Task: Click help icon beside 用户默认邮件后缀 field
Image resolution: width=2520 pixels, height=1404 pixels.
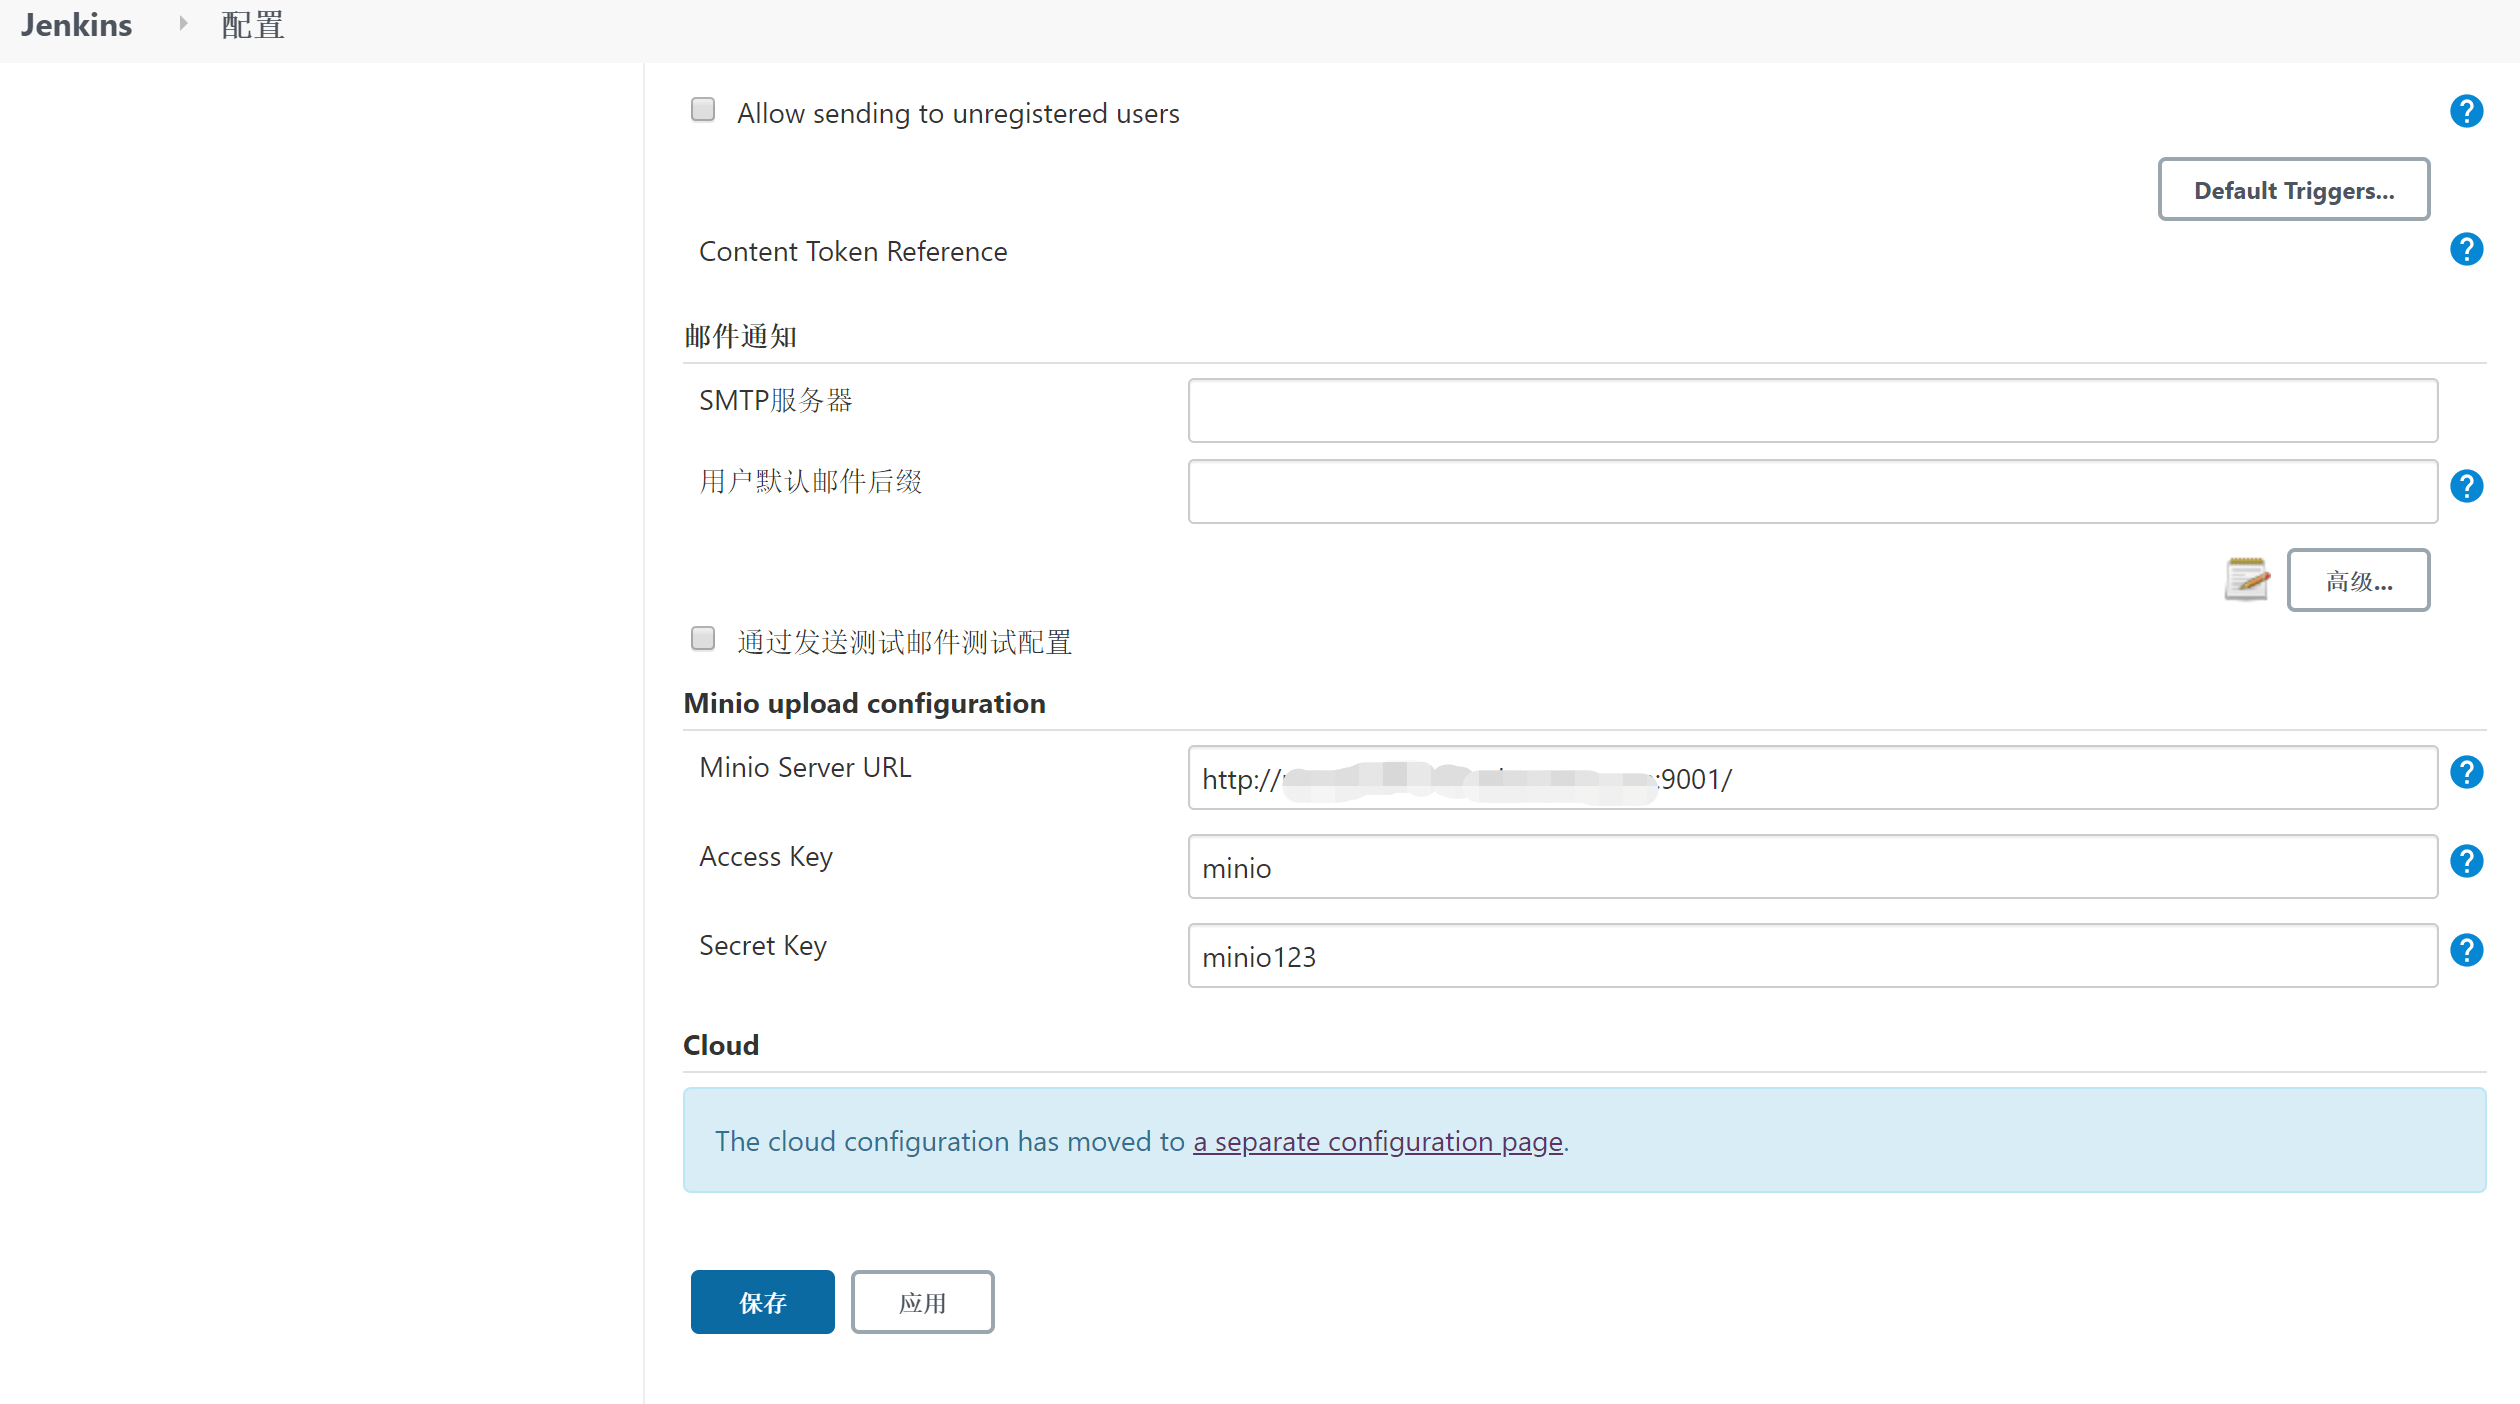Action: (2466, 486)
